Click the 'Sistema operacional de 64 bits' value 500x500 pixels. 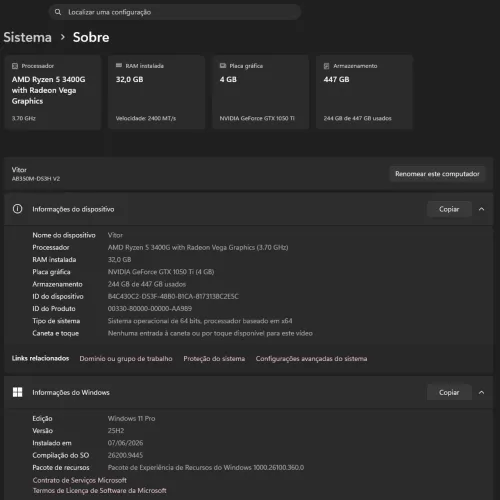200,321
